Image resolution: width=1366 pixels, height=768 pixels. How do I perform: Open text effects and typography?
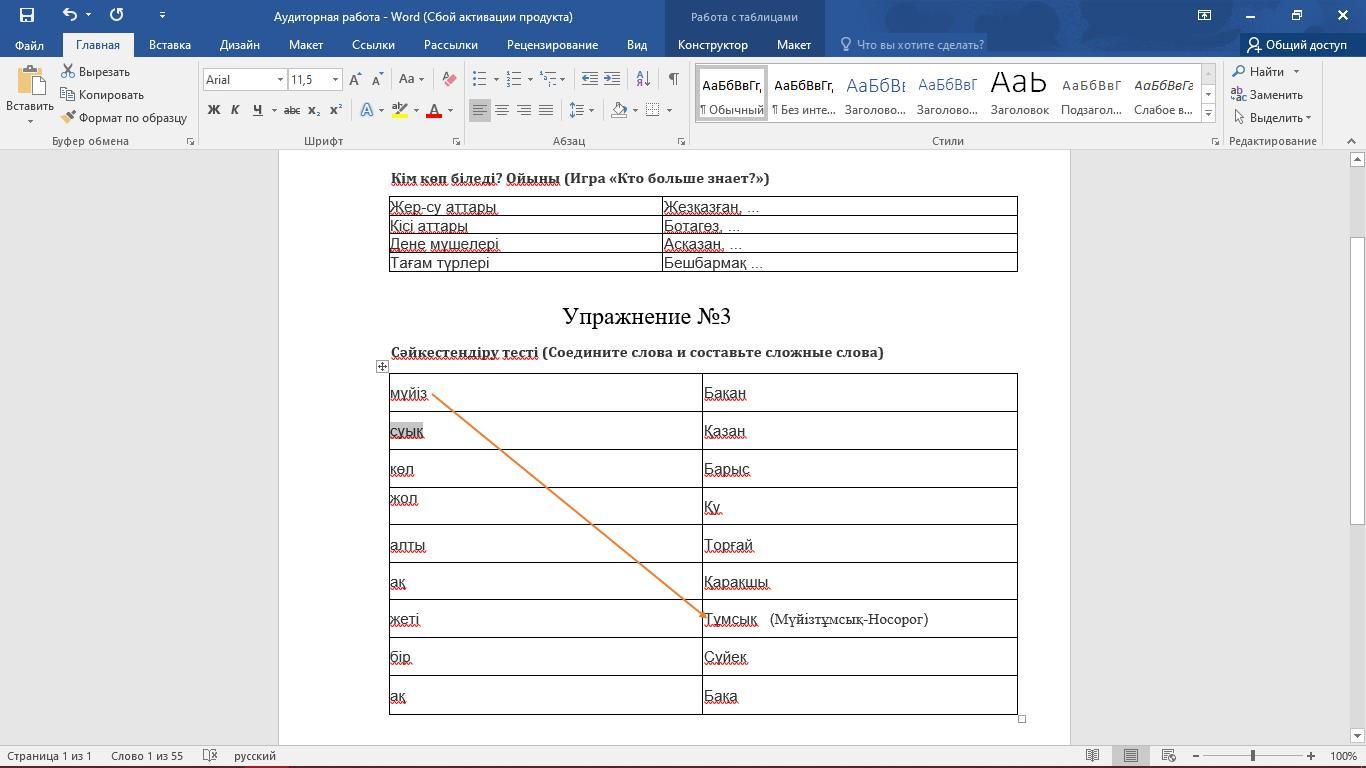tap(367, 110)
